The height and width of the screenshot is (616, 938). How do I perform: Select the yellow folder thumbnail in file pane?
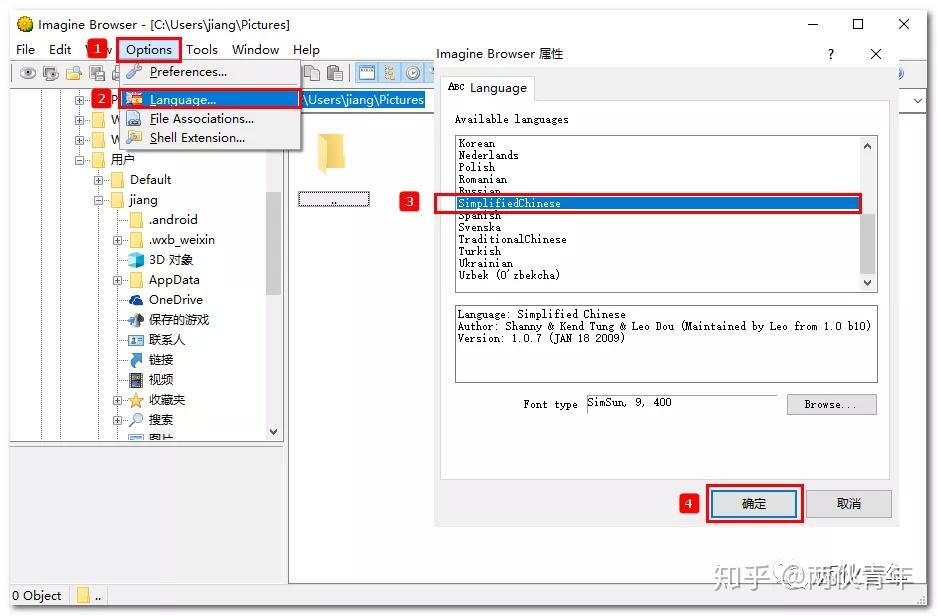pyautogui.click(x=331, y=153)
